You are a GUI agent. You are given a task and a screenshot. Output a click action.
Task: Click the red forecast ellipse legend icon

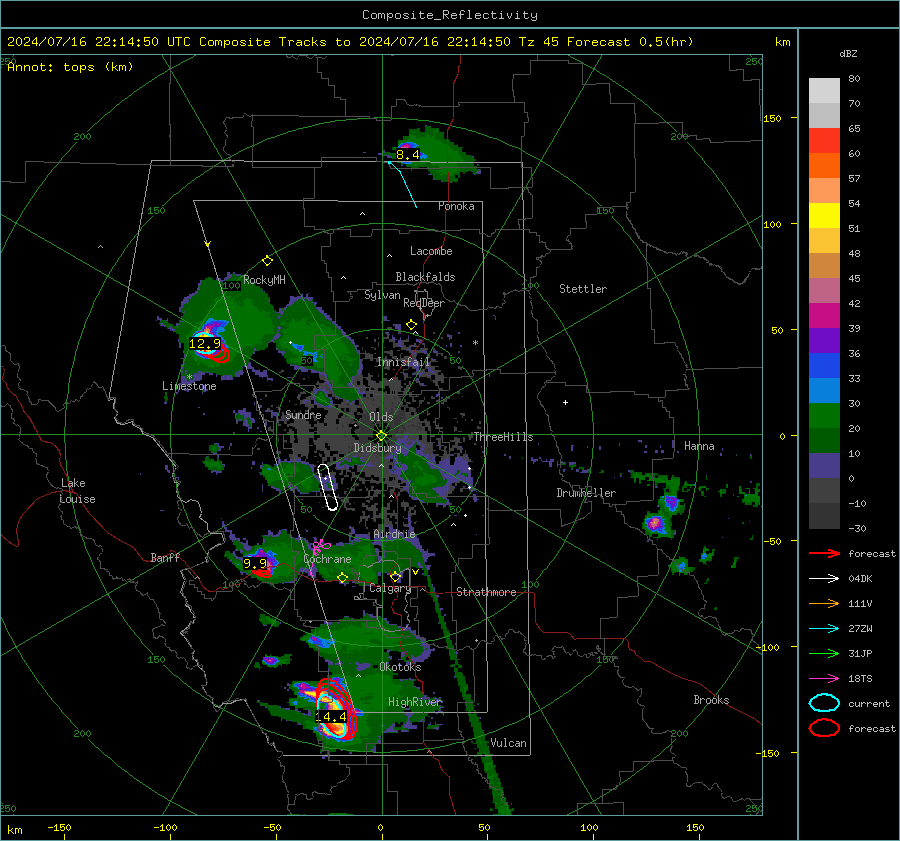(x=824, y=728)
